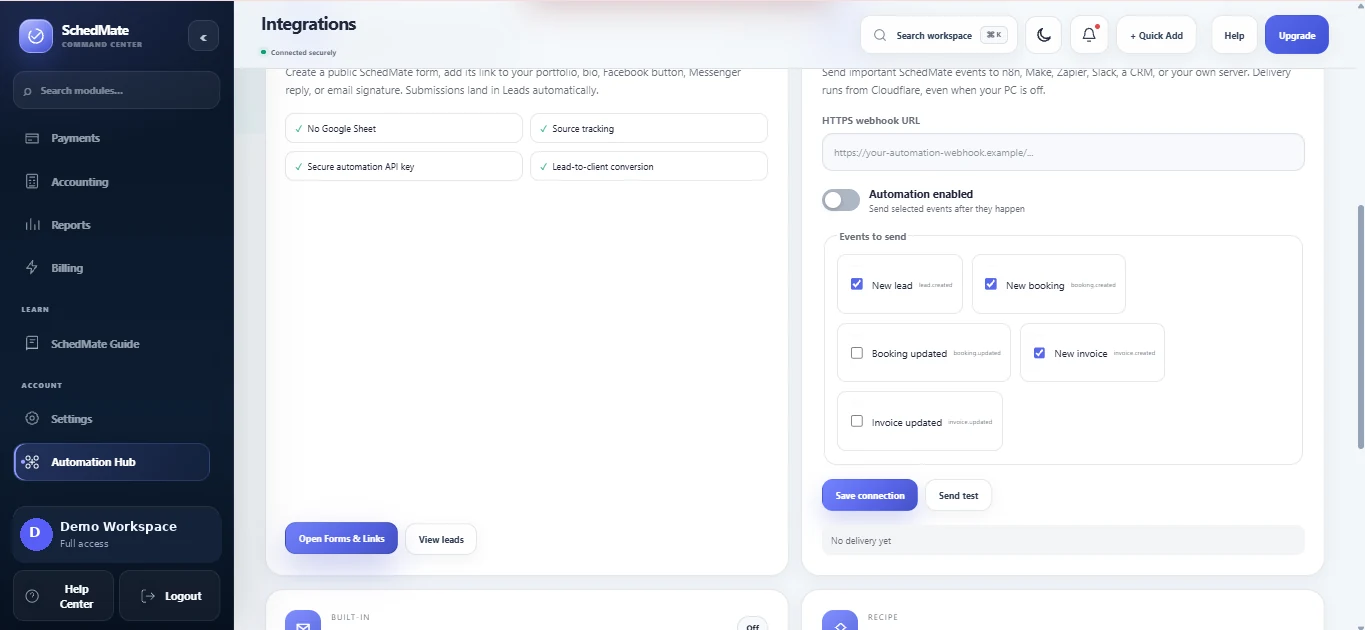Viewport: 1365px width, 630px height.
Task: Select Automation Hub menu item
Action: (x=112, y=462)
